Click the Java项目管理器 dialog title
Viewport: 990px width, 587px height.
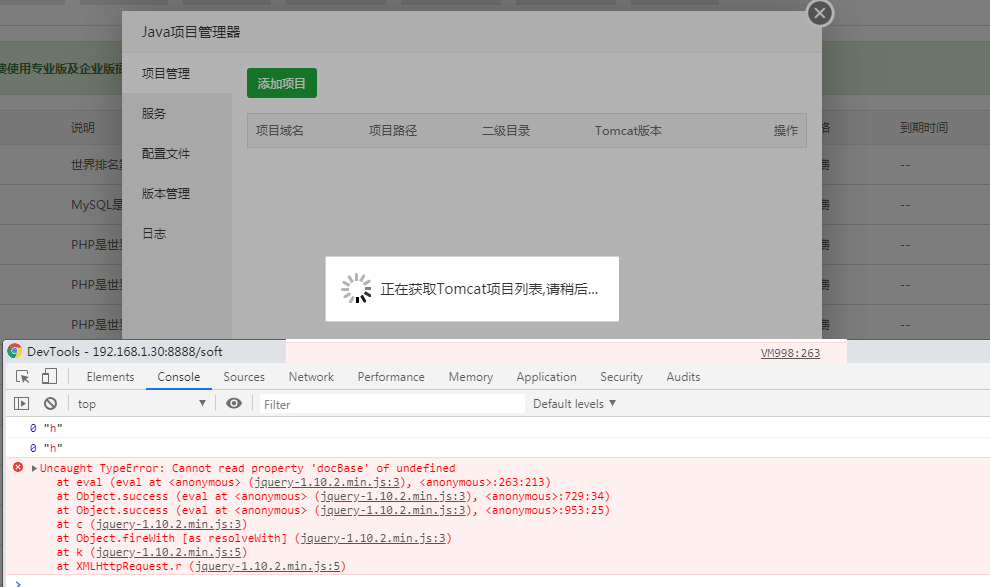(191, 32)
